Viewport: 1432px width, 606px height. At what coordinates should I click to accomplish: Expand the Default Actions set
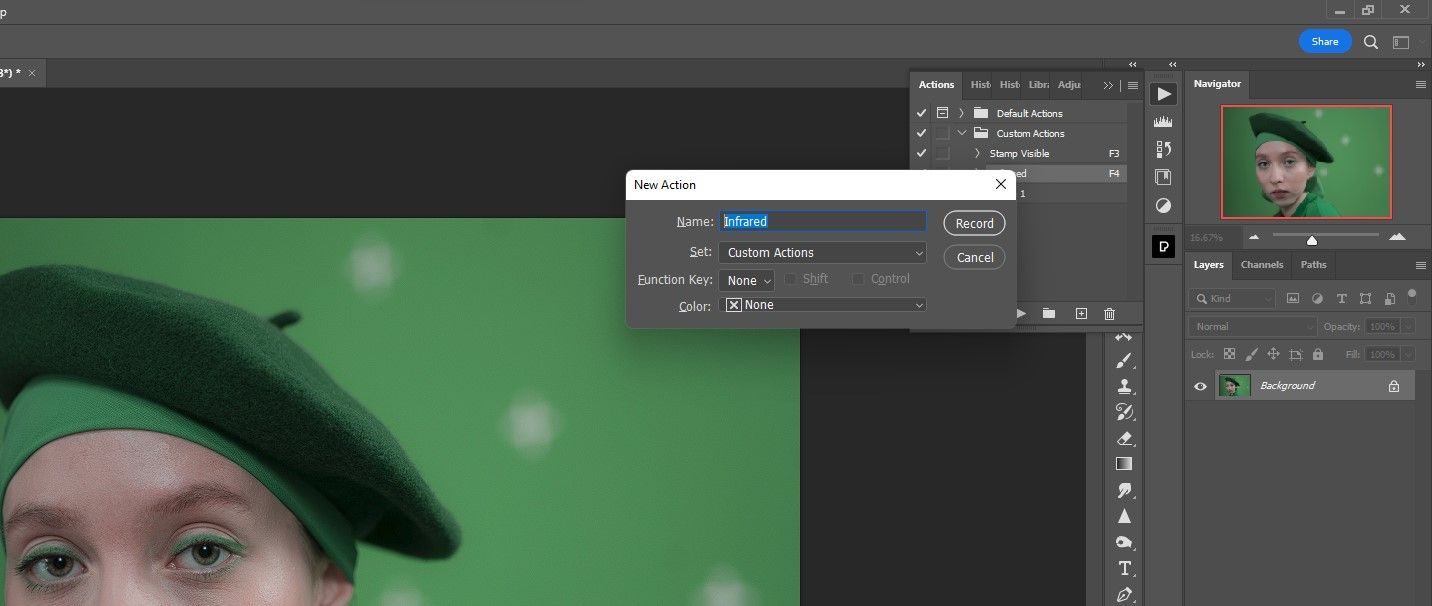coord(961,113)
